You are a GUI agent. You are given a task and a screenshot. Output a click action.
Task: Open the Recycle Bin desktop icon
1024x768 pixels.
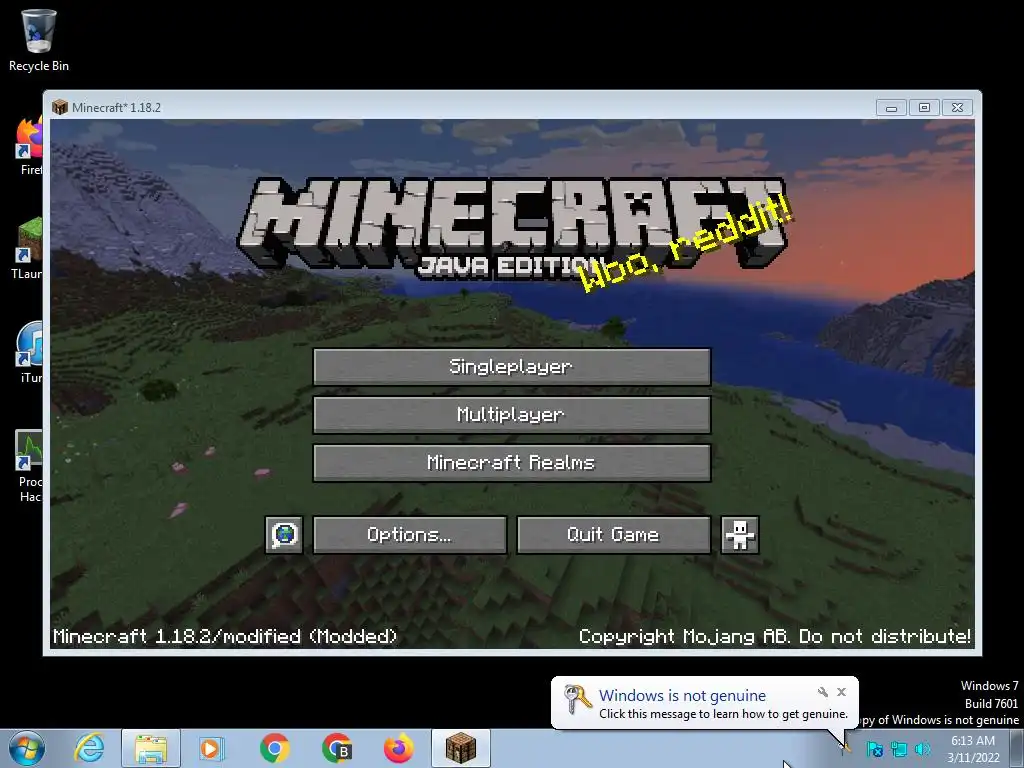click(39, 39)
